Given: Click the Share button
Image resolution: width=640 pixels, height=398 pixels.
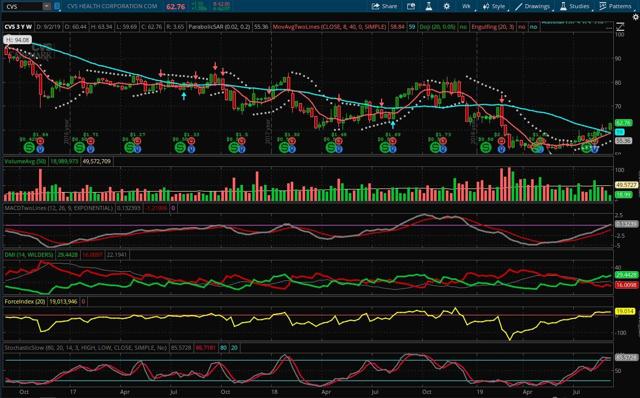Looking at the screenshot, I should click(x=384, y=6).
